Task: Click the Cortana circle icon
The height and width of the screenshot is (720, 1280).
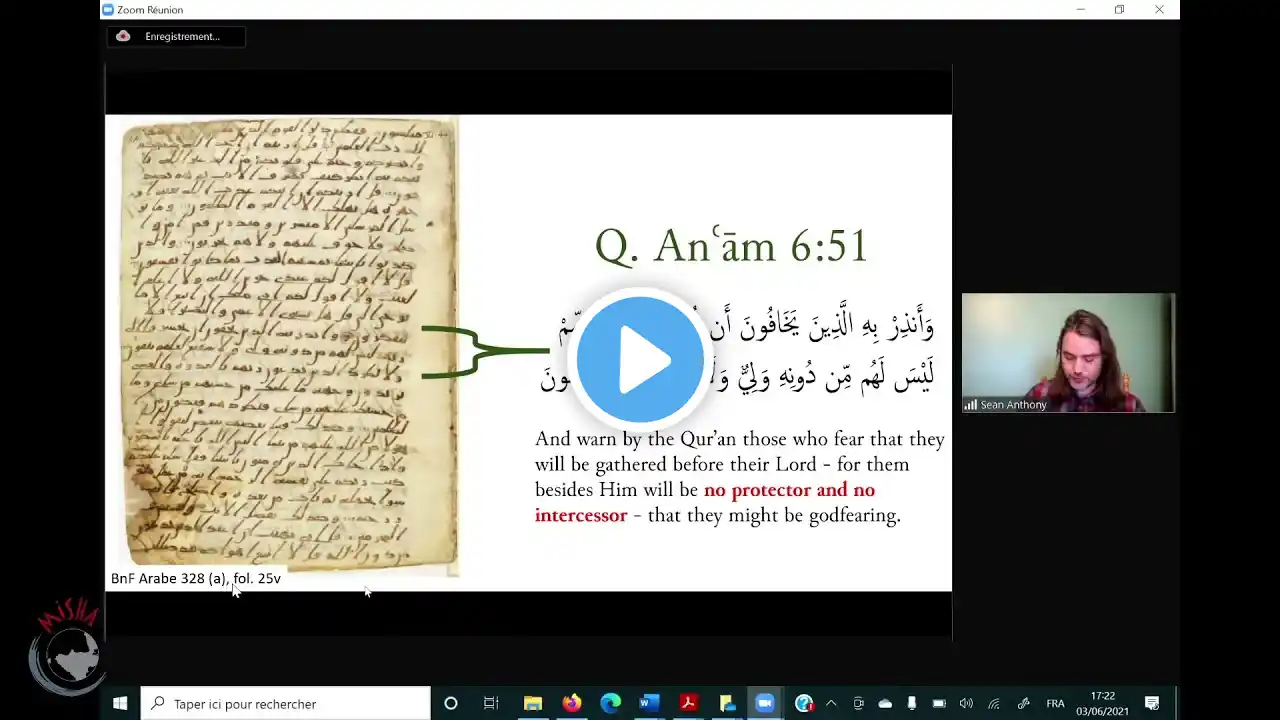Action: click(451, 704)
